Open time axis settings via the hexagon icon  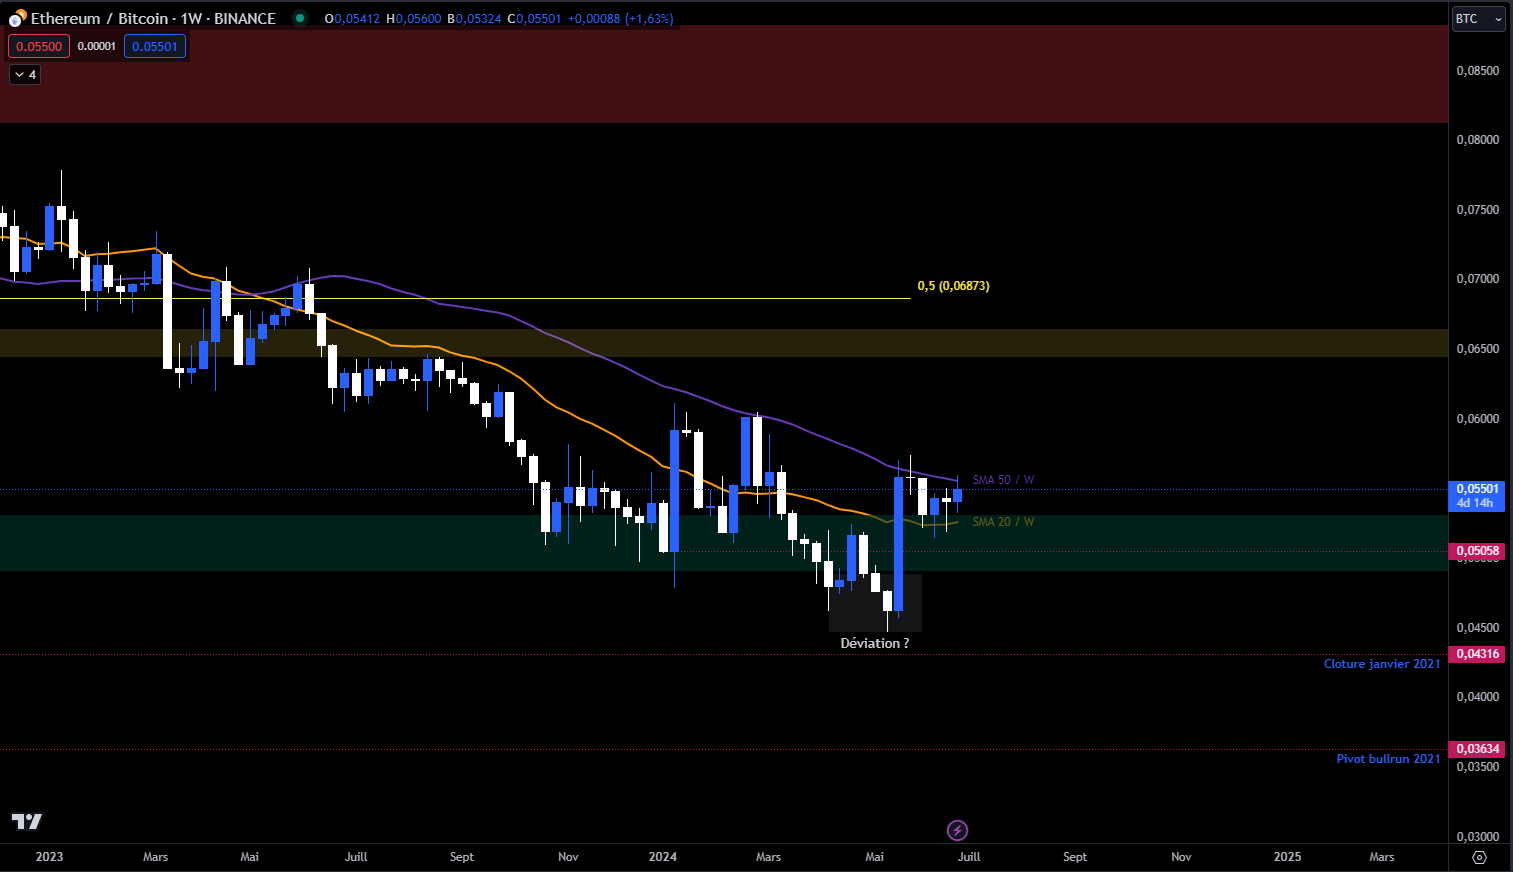click(x=1480, y=857)
